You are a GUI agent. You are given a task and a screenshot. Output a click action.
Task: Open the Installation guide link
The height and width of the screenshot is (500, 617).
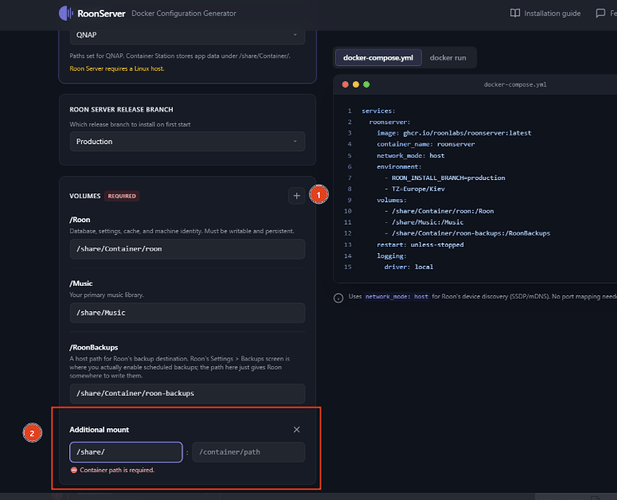pos(545,13)
